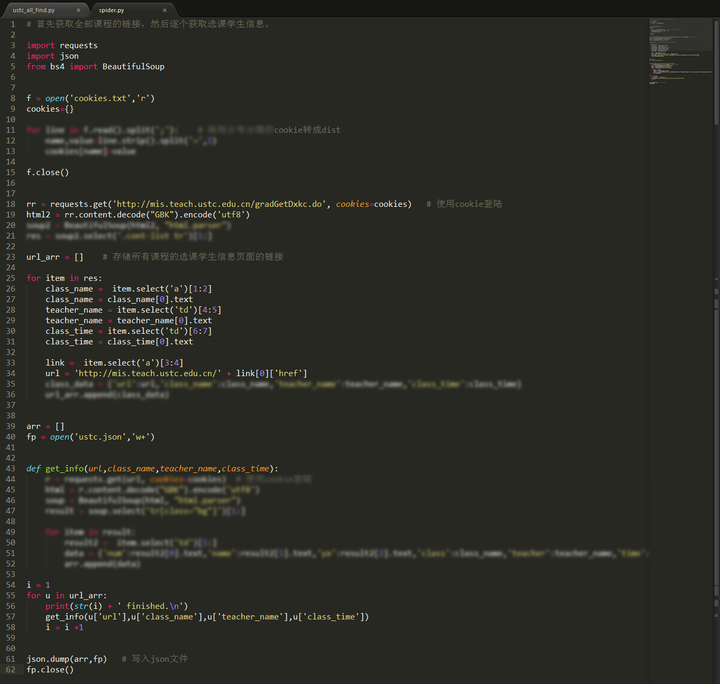Close the ustc_all_find.py tab

[x=78, y=10]
